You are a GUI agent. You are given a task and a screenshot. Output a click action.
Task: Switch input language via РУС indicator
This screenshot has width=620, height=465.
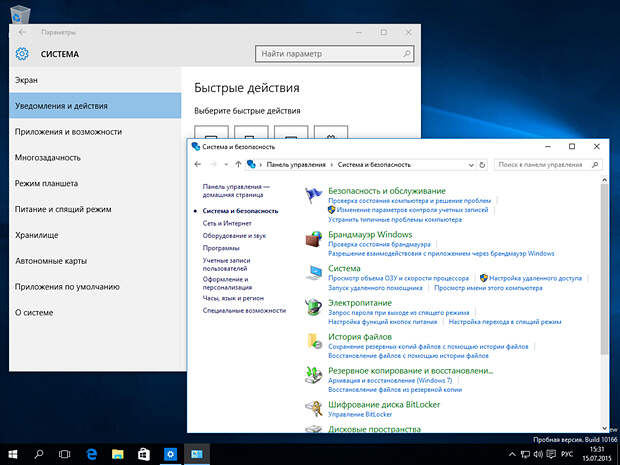tap(567, 454)
